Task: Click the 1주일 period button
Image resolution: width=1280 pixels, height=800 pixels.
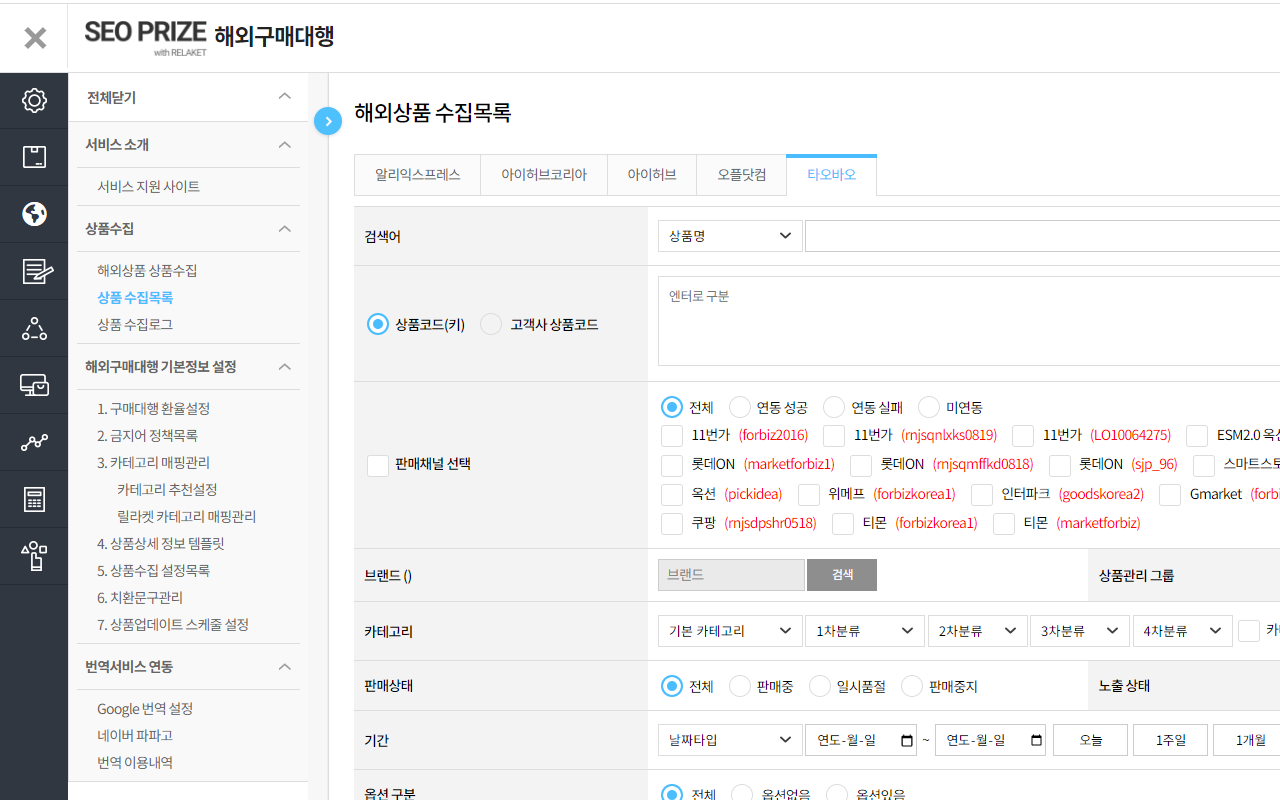Action: [x=1170, y=740]
